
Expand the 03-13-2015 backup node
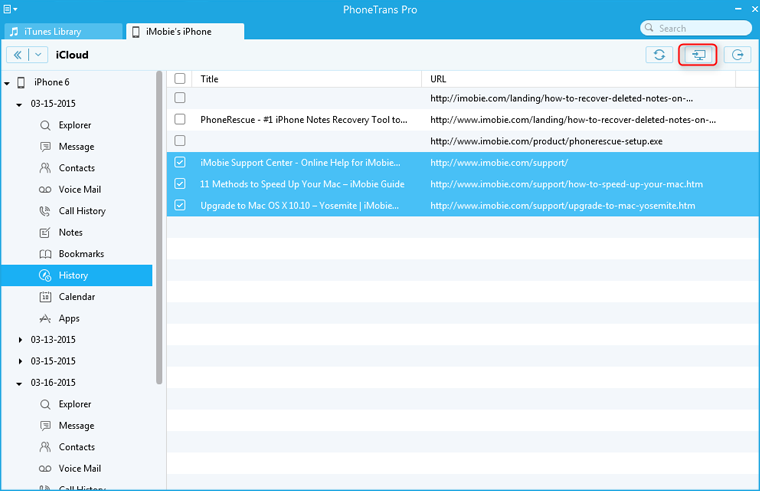click(x=21, y=340)
